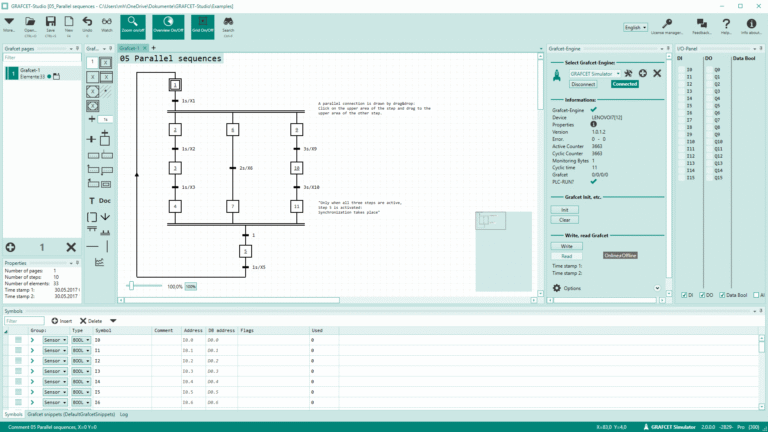The image size is (768, 432).
Task: Open the GRAFCET Simulator engine dropdown
Action: pos(593,73)
